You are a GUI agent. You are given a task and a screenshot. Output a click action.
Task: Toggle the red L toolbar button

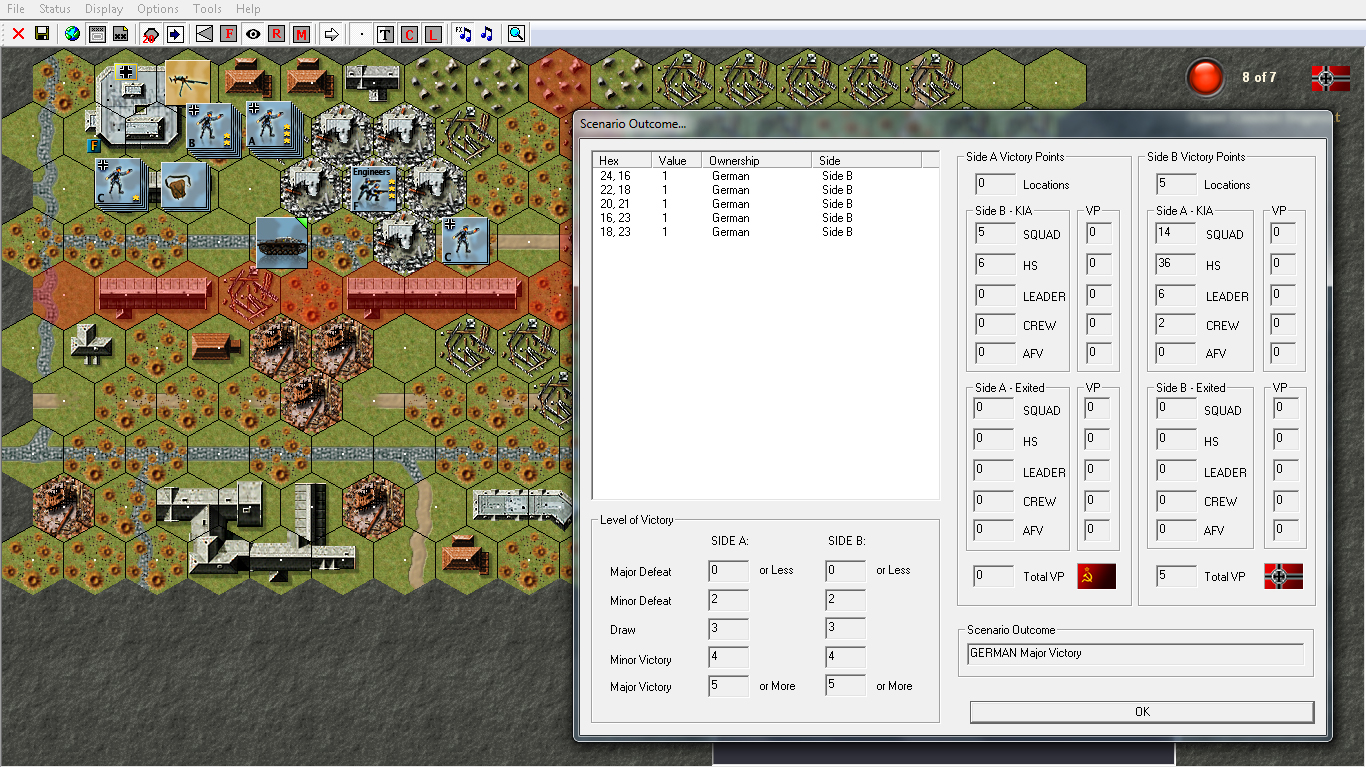coord(433,34)
